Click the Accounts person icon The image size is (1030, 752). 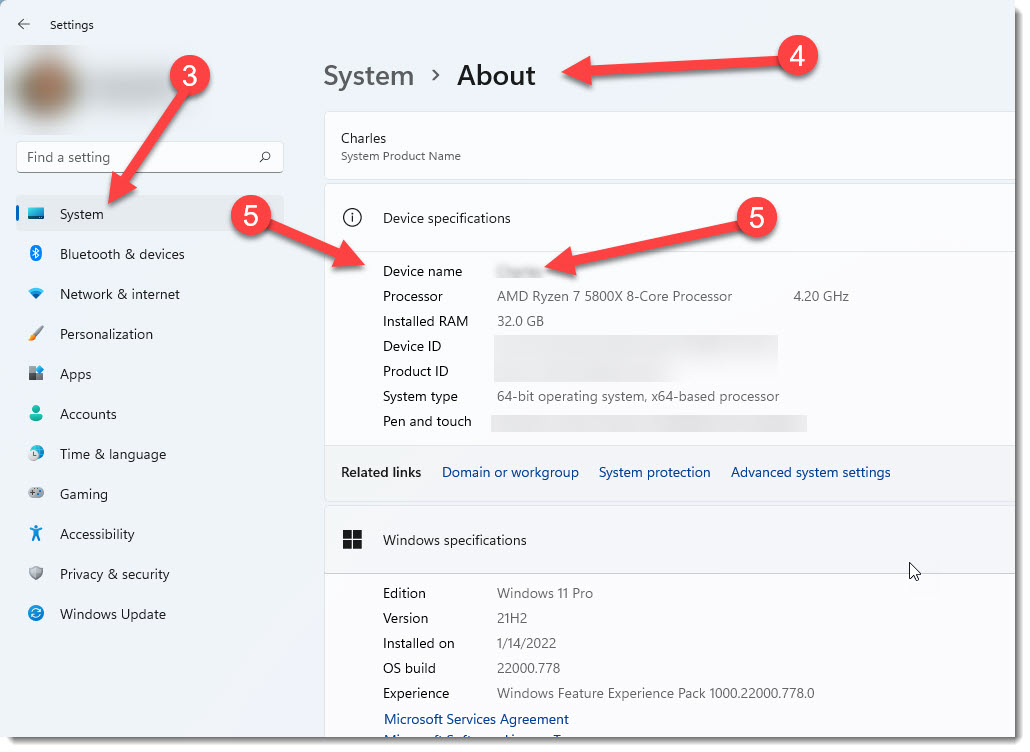(x=36, y=414)
